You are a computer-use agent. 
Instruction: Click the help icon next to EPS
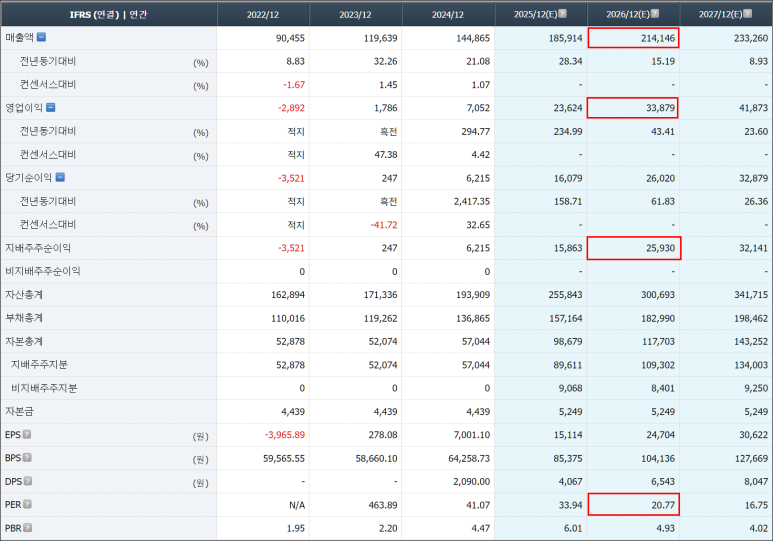[x=27, y=435]
